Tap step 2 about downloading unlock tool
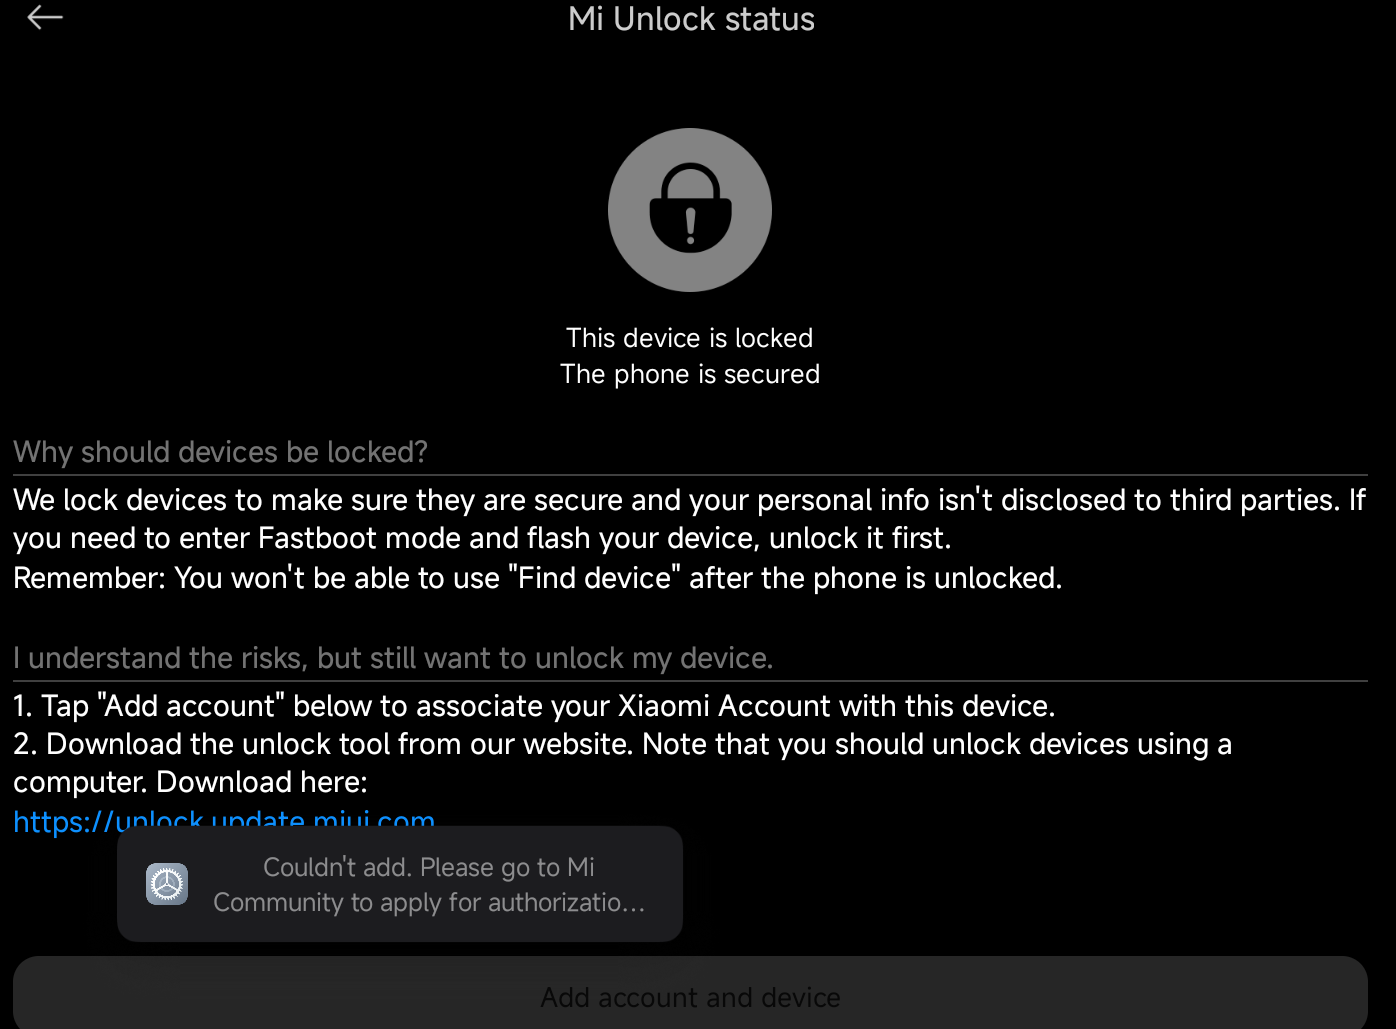Image resolution: width=1396 pixels, height=1029 pixels. pyautogui.click(x=622, y=763)
